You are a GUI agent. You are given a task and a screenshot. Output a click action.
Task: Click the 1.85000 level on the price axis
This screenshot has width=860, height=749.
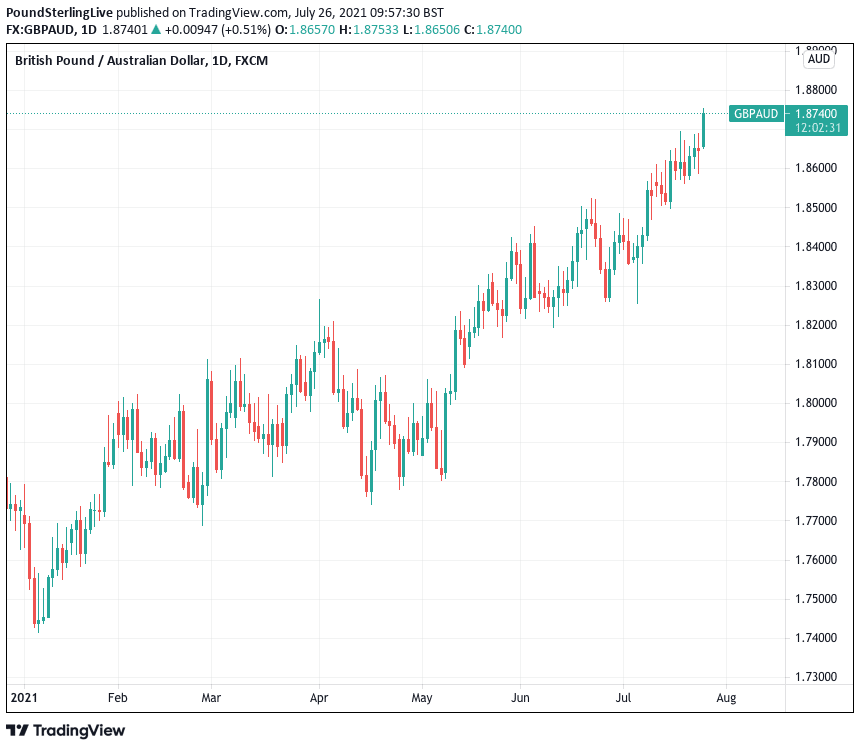coord(815,207)
